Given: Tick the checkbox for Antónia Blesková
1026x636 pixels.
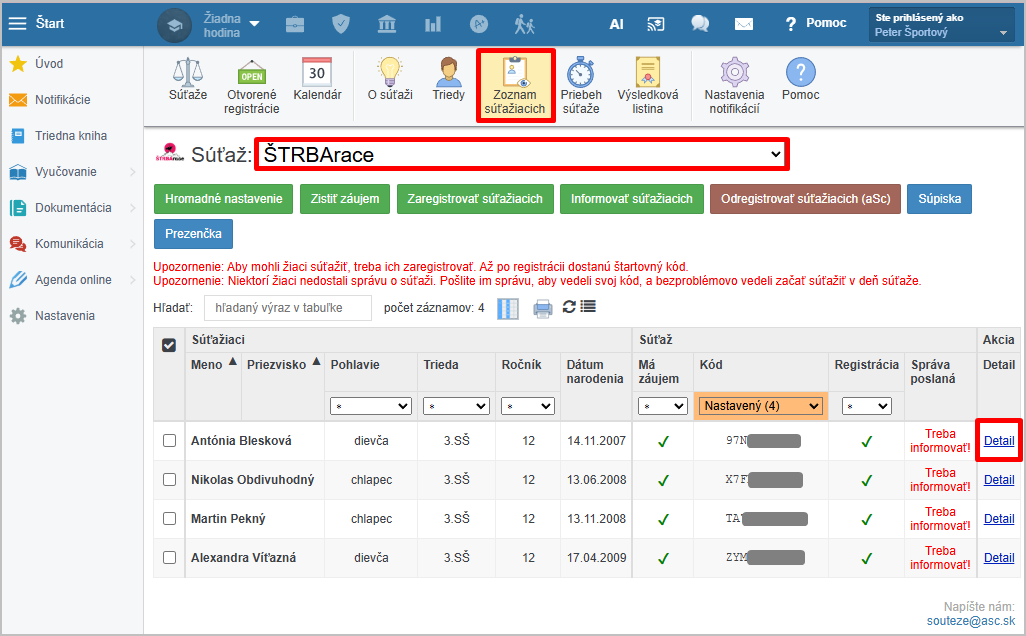Looking at the screenshot, I should 169,441.
